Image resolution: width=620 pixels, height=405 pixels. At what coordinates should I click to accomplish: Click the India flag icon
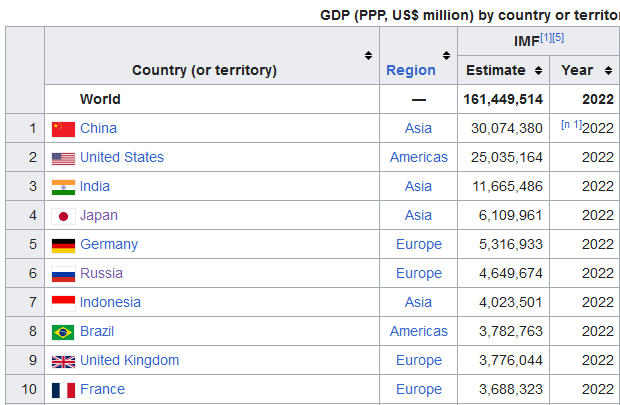tap(63, 187)
